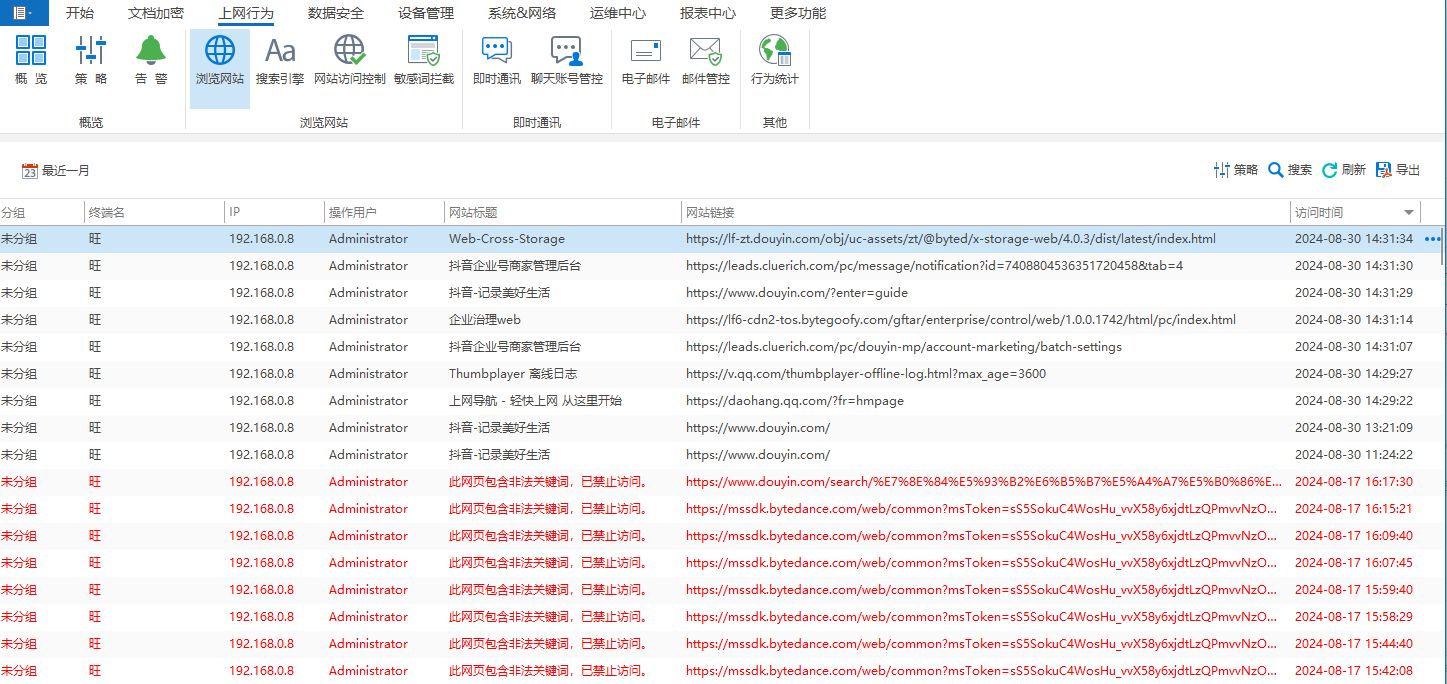Sort by the 分组 column header
1447x684 pixels.
click(x=42, y=213)
